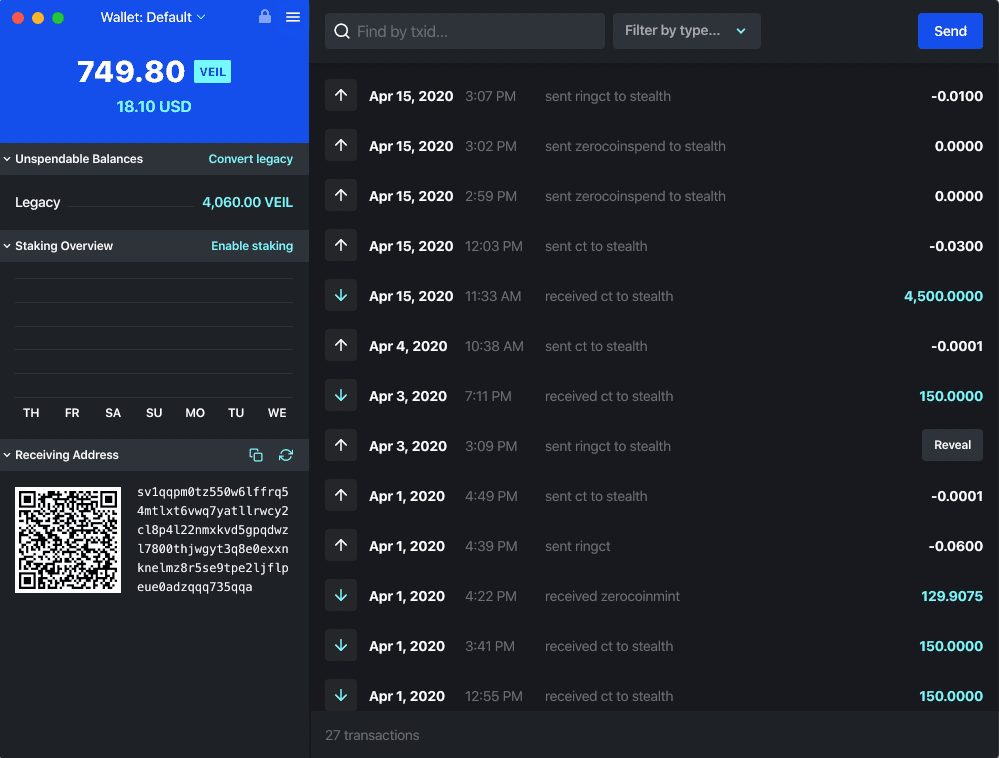
Task: Click the 'sent ringct' description at 4:39 PM
Action: point(577,546)
